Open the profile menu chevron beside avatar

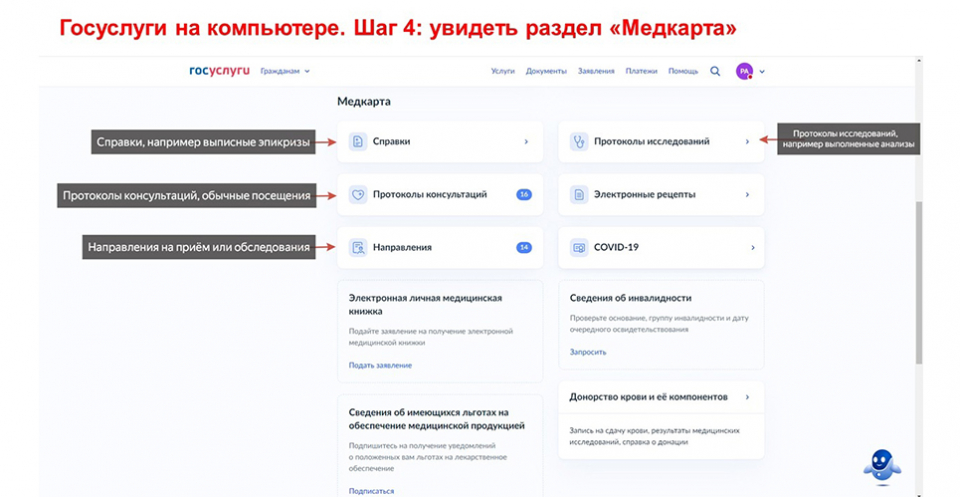pyautogui.click(x=762, y=72)
